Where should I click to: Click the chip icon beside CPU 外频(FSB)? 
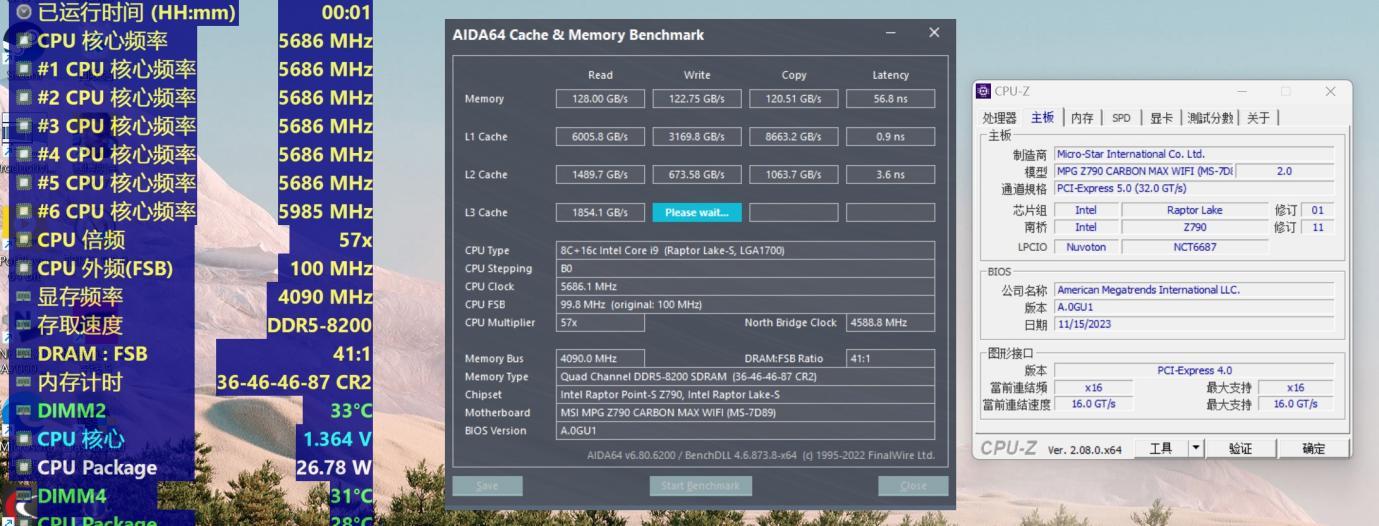24,268
